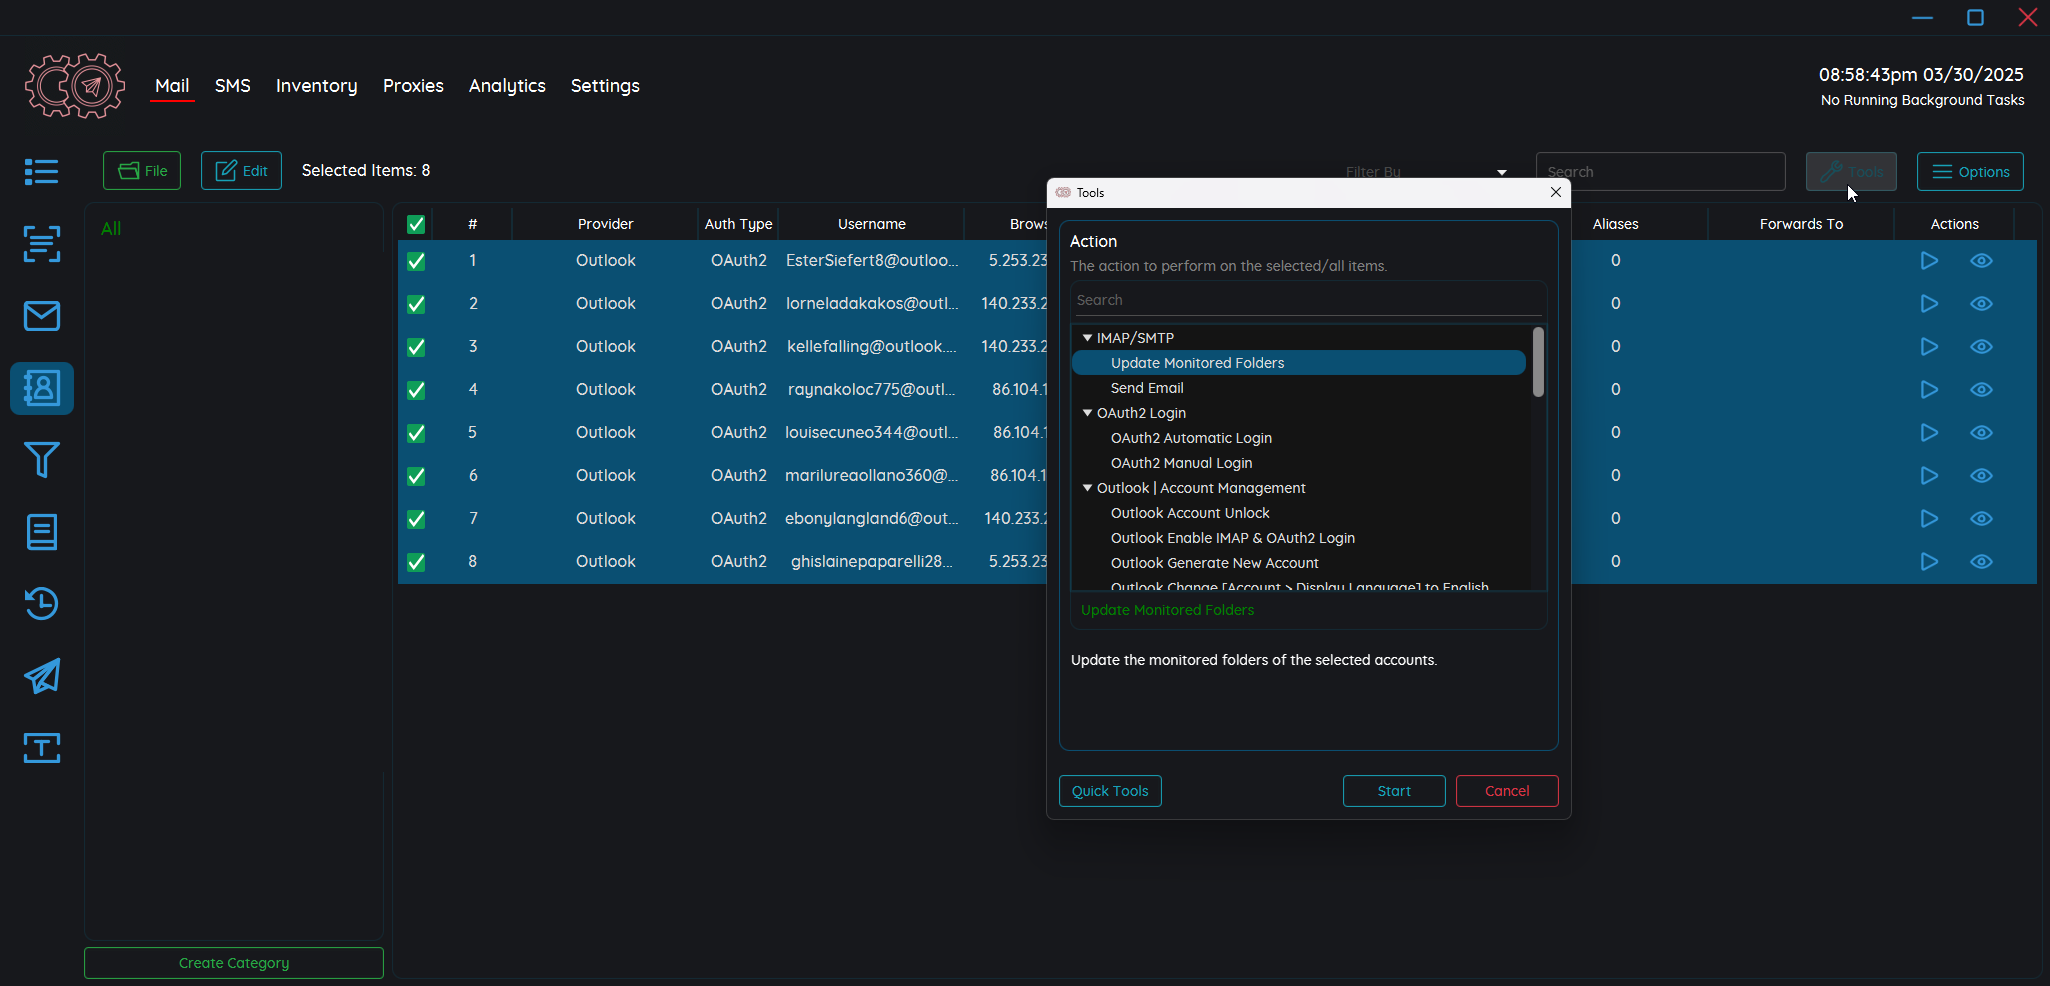The height and width of the screenshot is (986, 2050).
Task: Click eye view icon for row 3
Action: pyautogui.click(x=1981, y=347)
